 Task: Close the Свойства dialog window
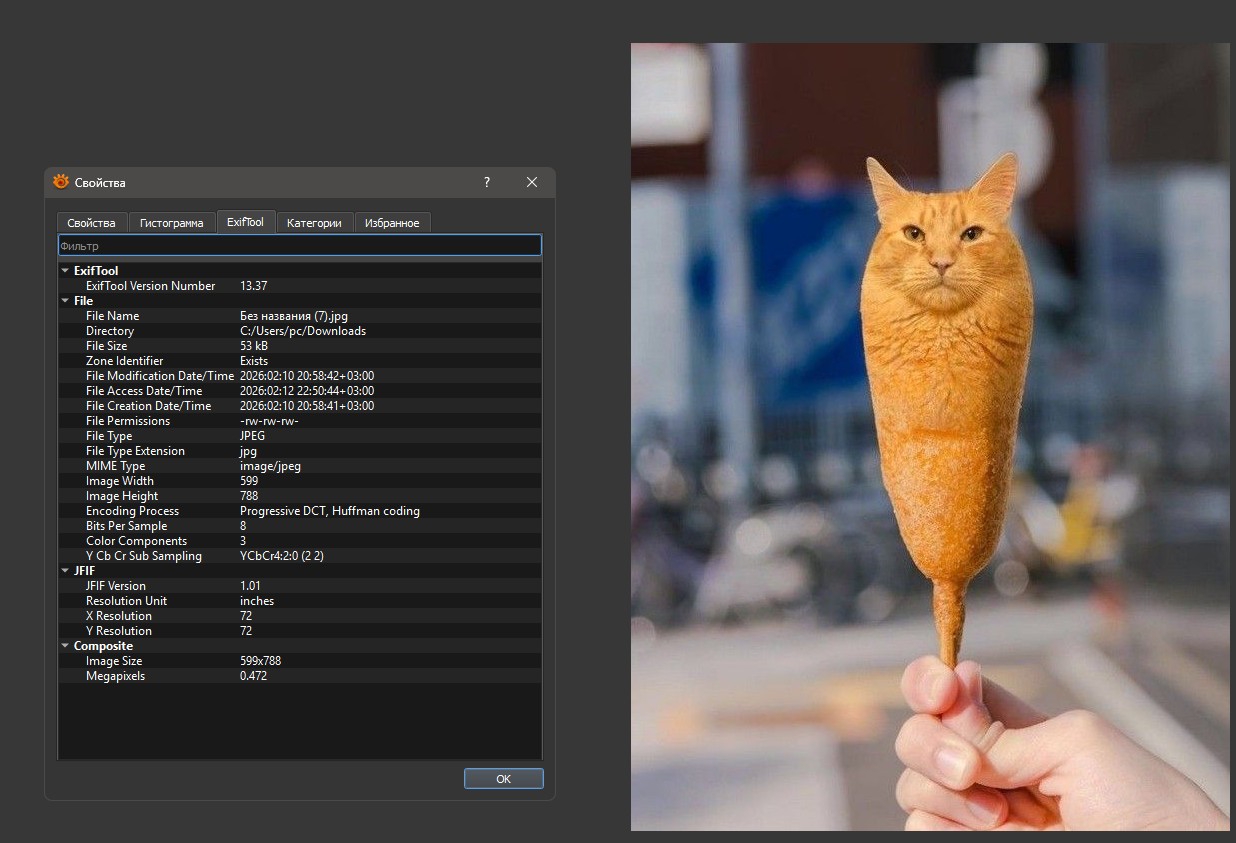532,182
